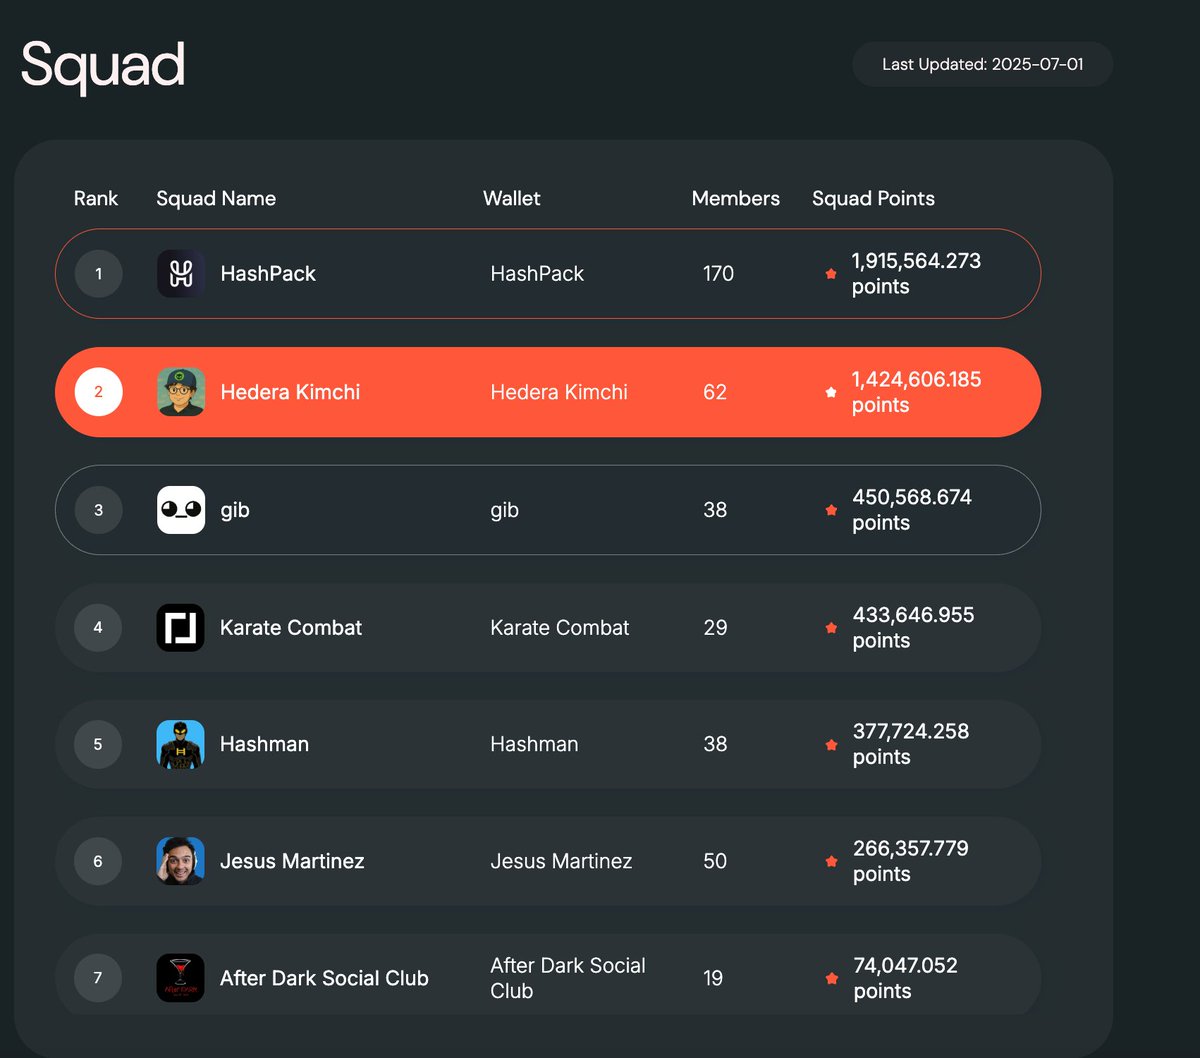Click gib's member count 38
The image size is (1200, 1058).
point(715,510)
